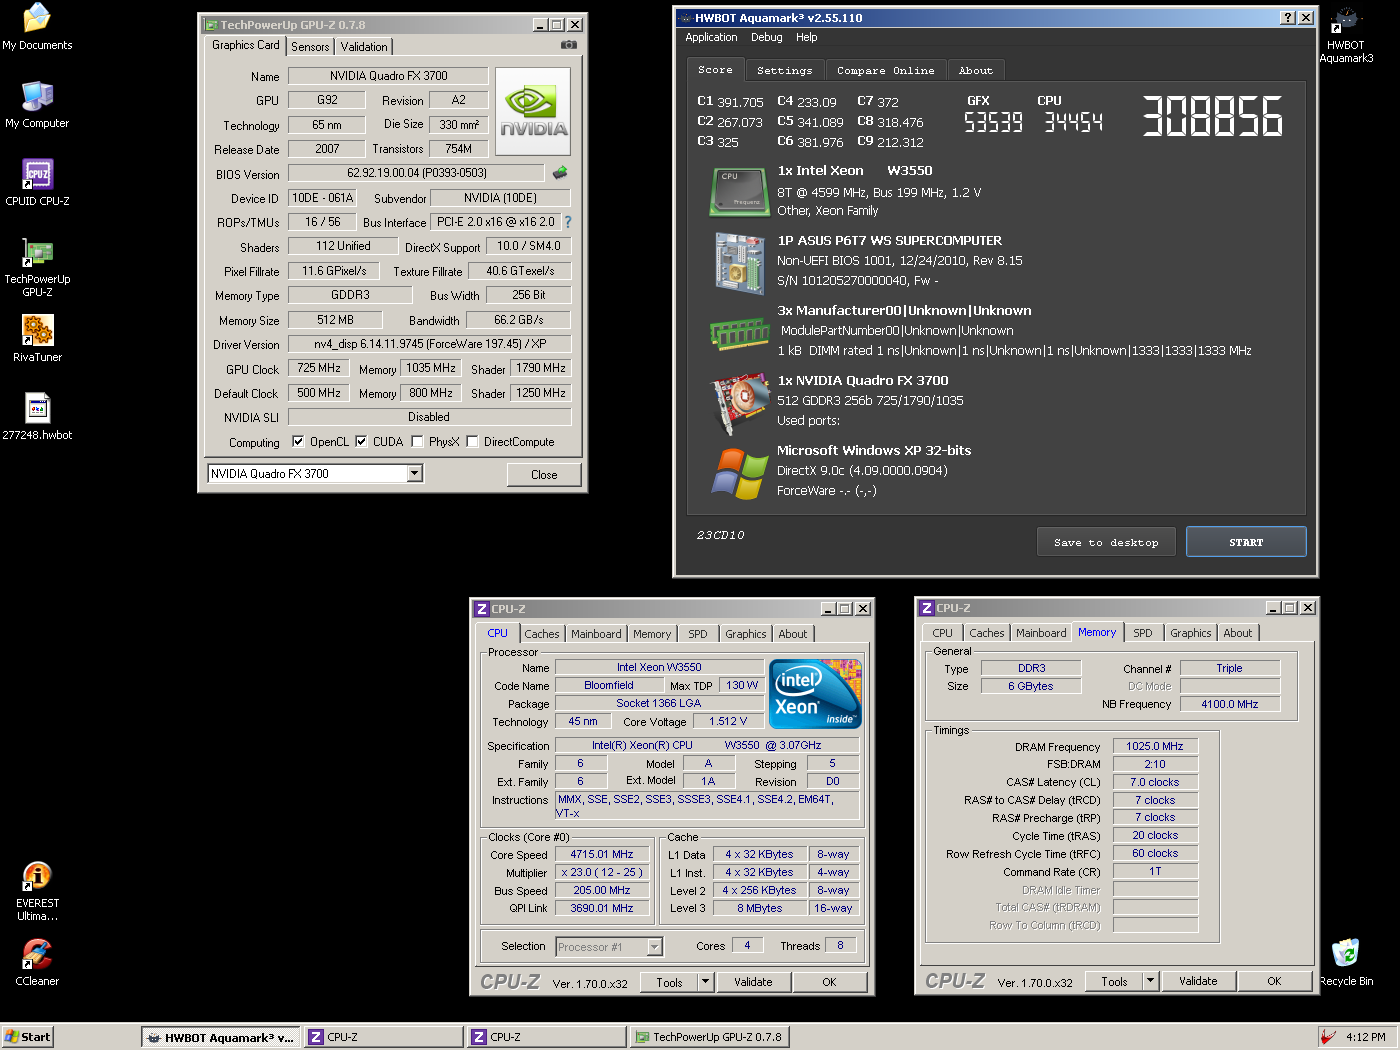The image size is (1400, 1050).
Task: Click Validate in right CPU-Z window
Action: coord(1198,981)
